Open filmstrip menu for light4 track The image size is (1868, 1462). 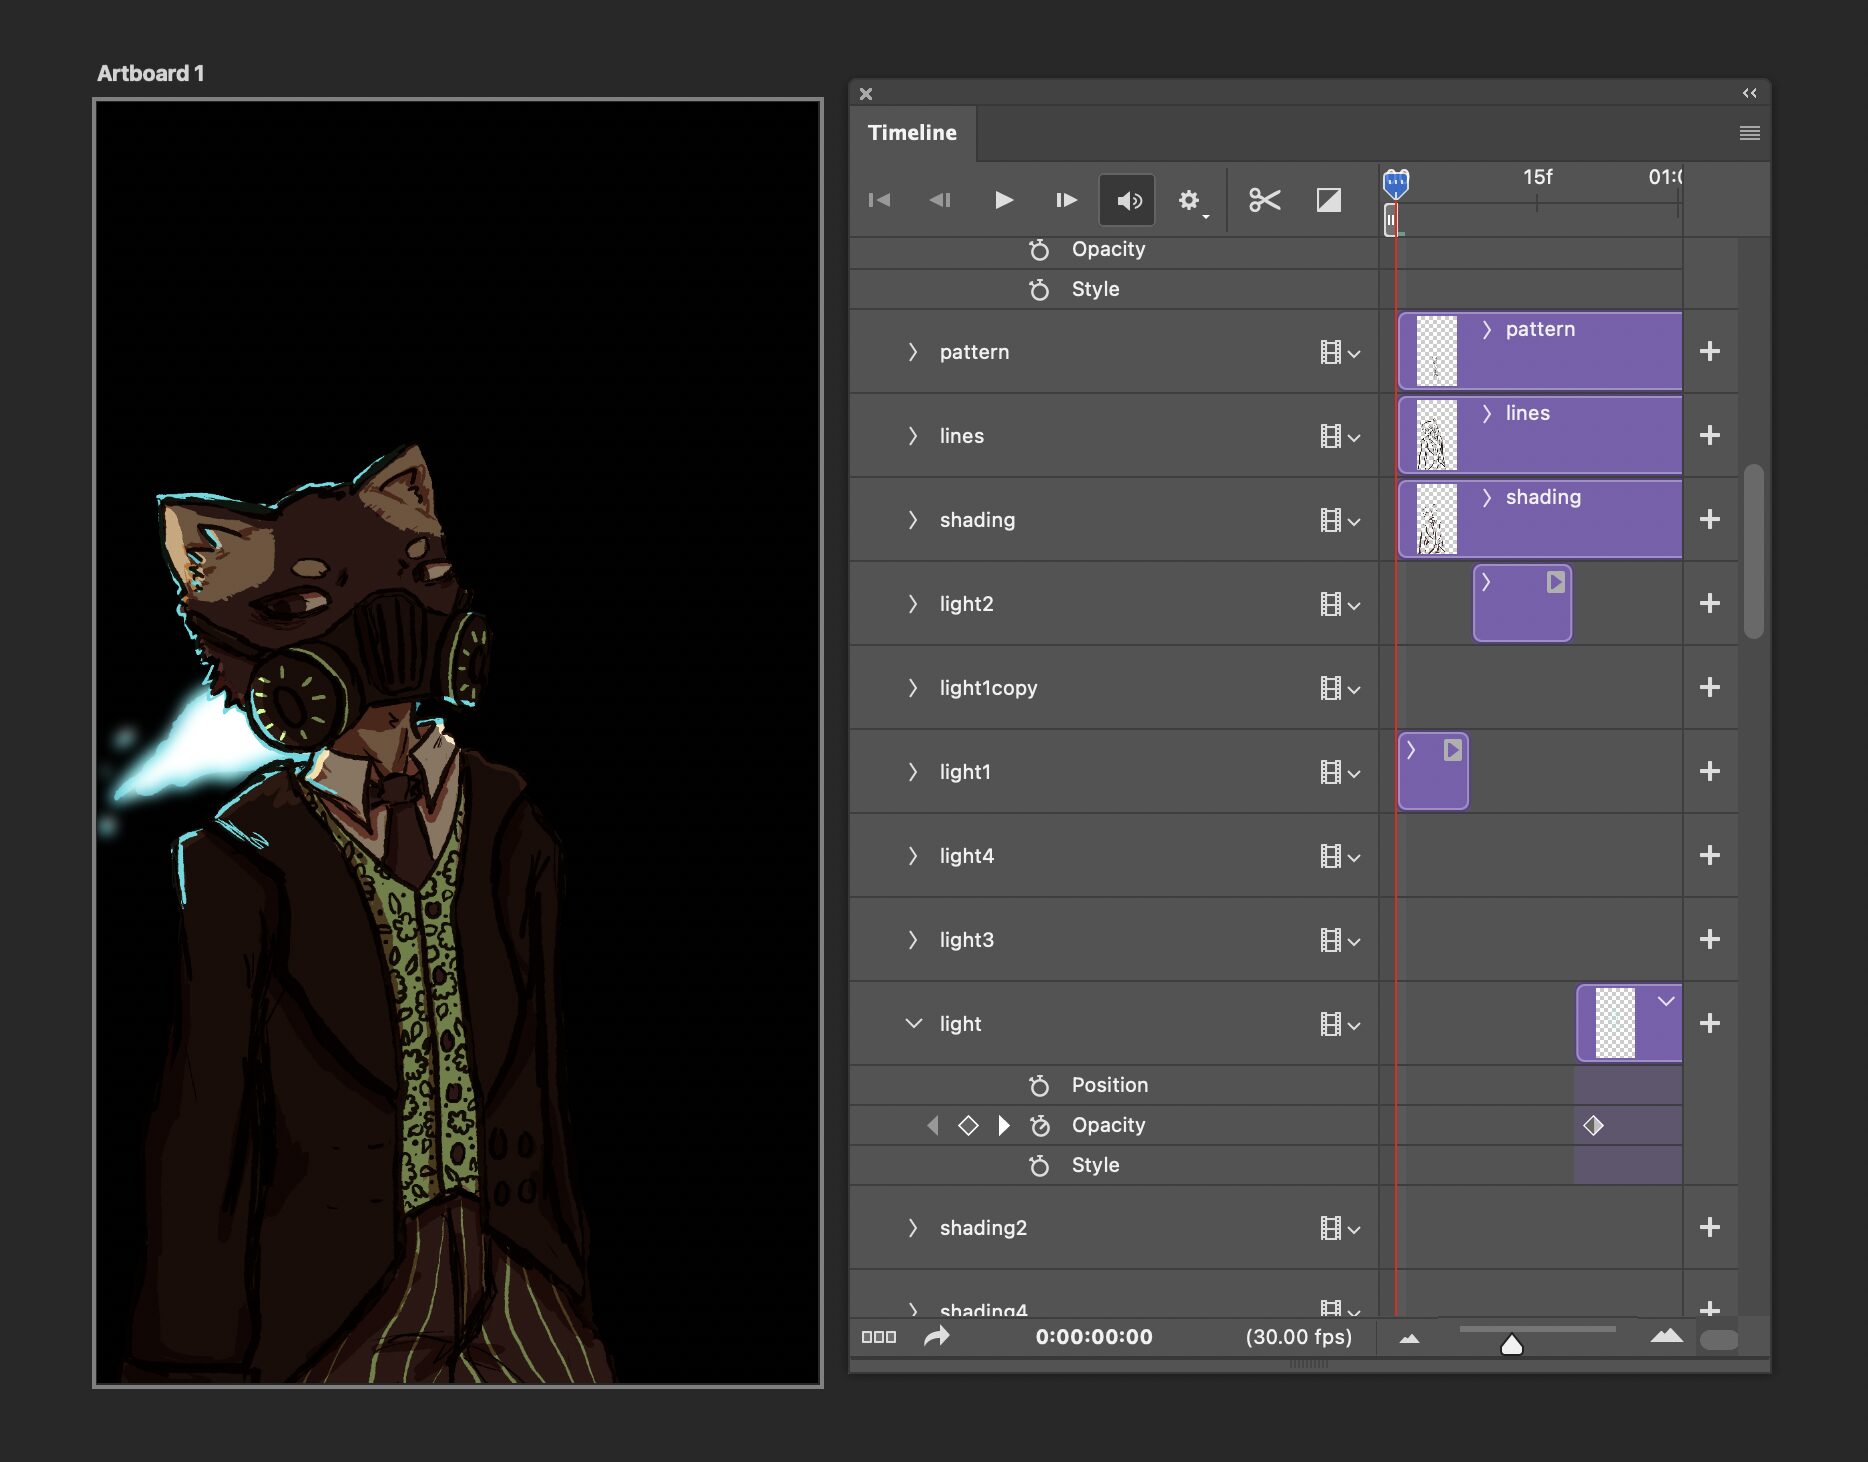click(x=1340, y=856)
